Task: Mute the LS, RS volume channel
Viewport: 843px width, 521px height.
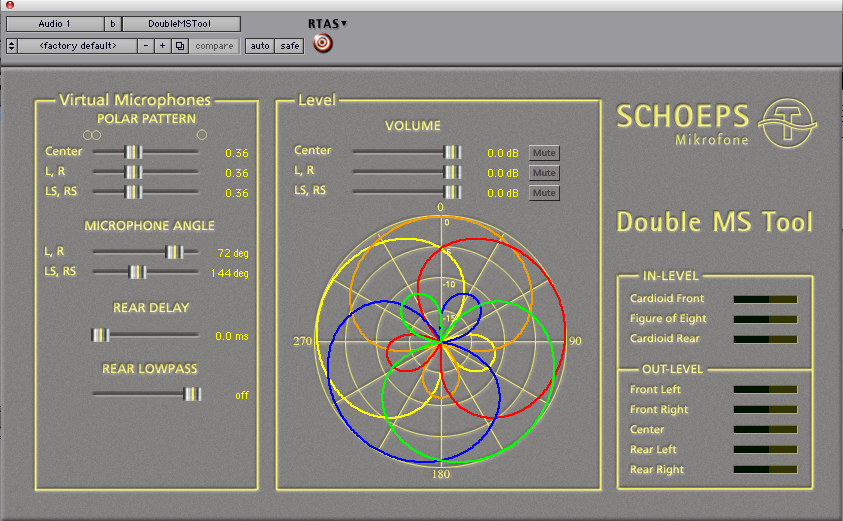Action: 544,192
